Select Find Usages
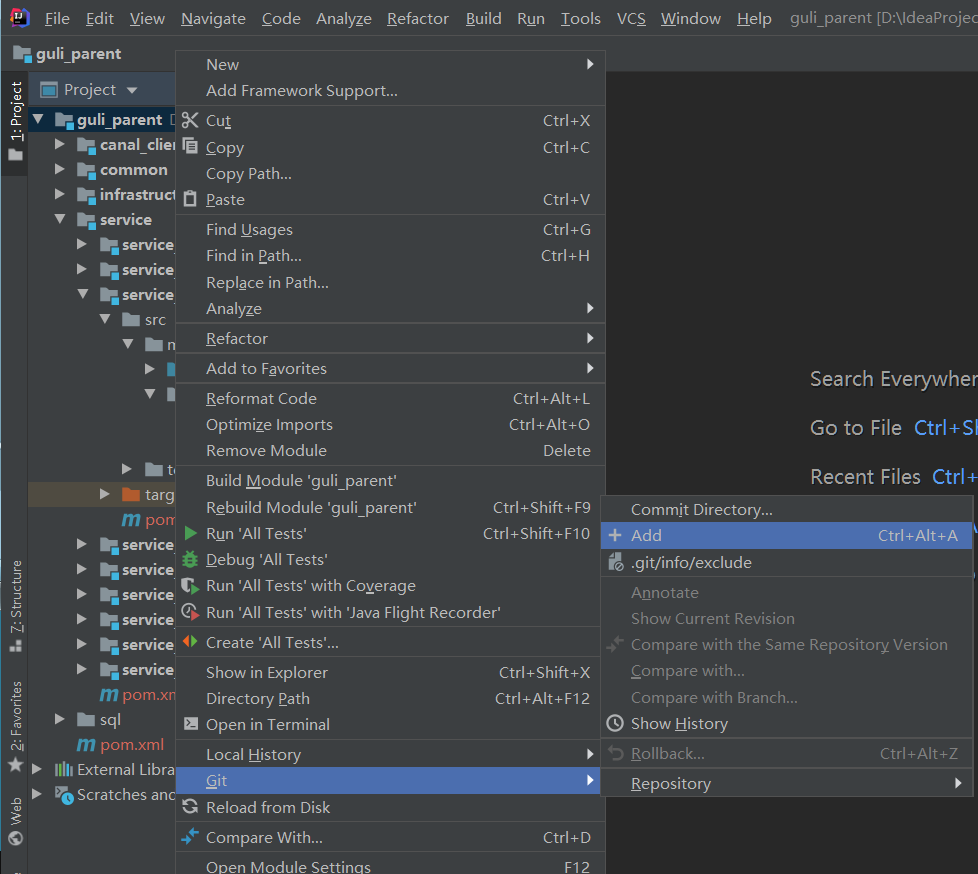 [390, 230]
